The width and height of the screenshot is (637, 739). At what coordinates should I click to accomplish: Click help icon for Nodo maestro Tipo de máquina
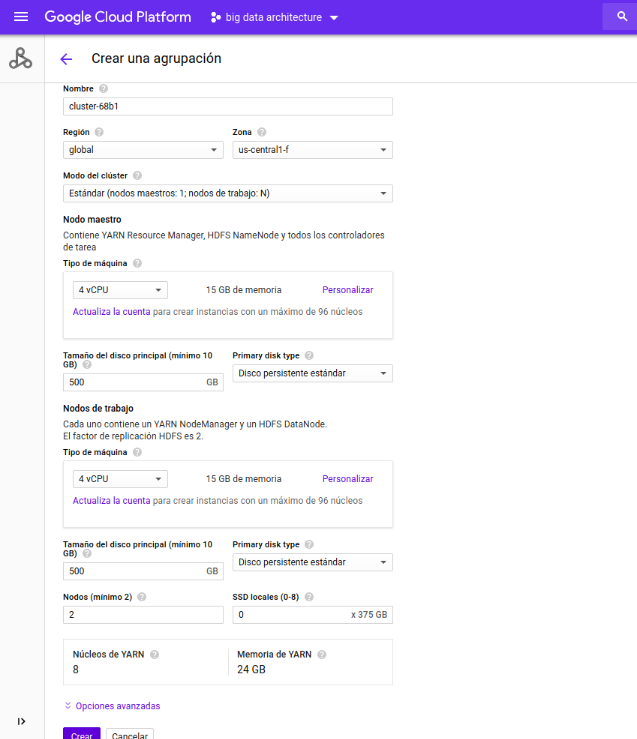click(x=137, y=263)
